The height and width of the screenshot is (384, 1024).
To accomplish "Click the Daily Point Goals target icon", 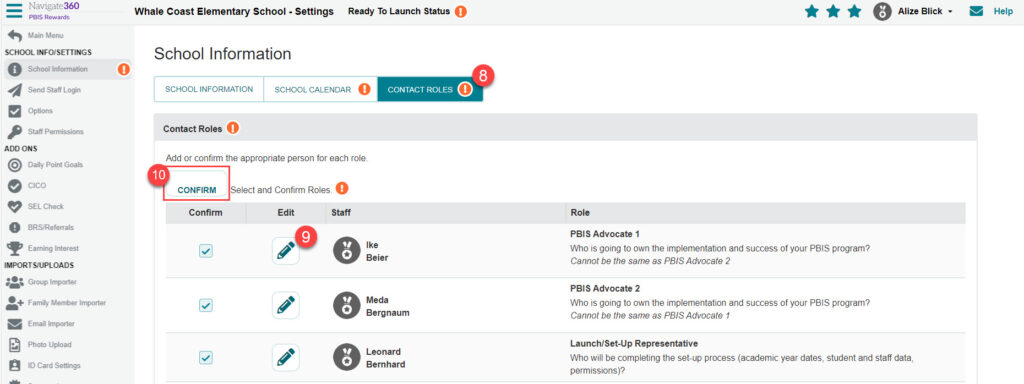I will pos(14,165).
